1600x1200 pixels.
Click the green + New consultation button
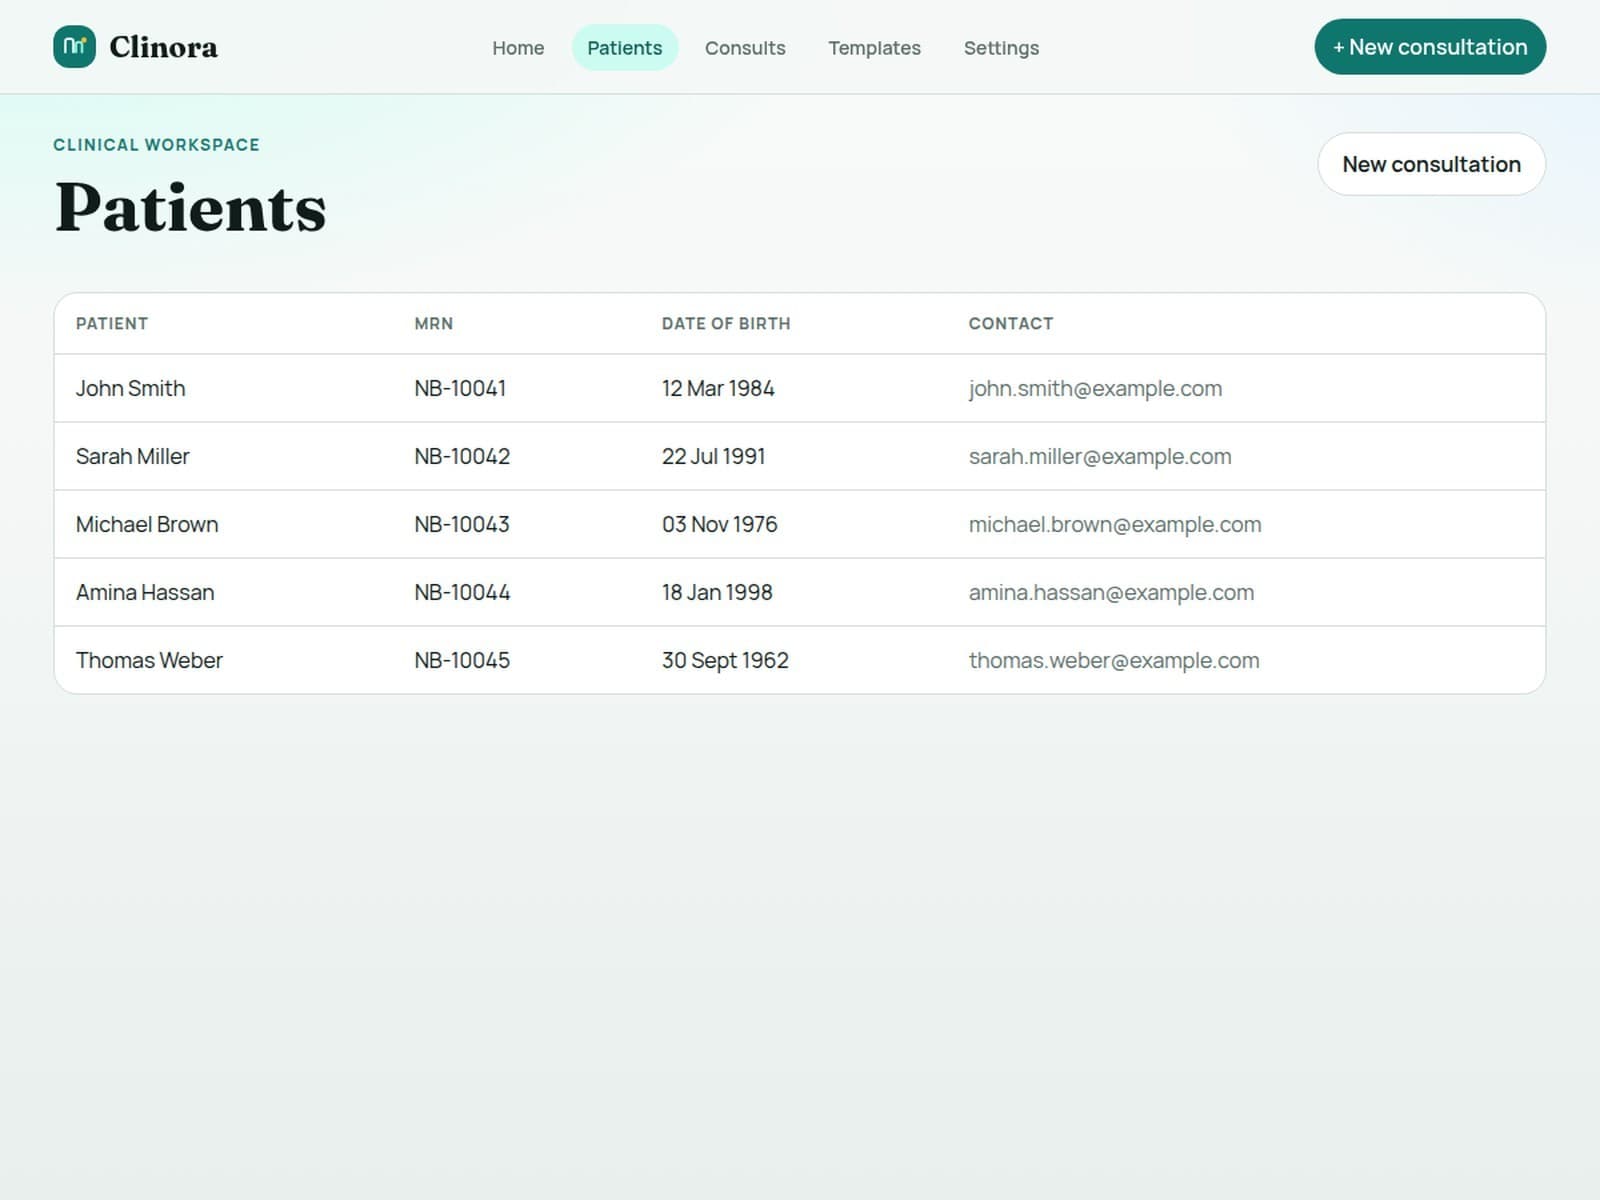pos(1430,47)
